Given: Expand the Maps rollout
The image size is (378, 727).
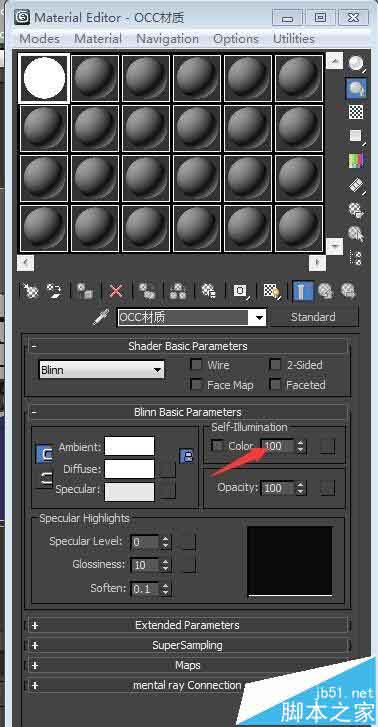Looking at the screenshot, I should pyautogui.click(x=188, y=665).
